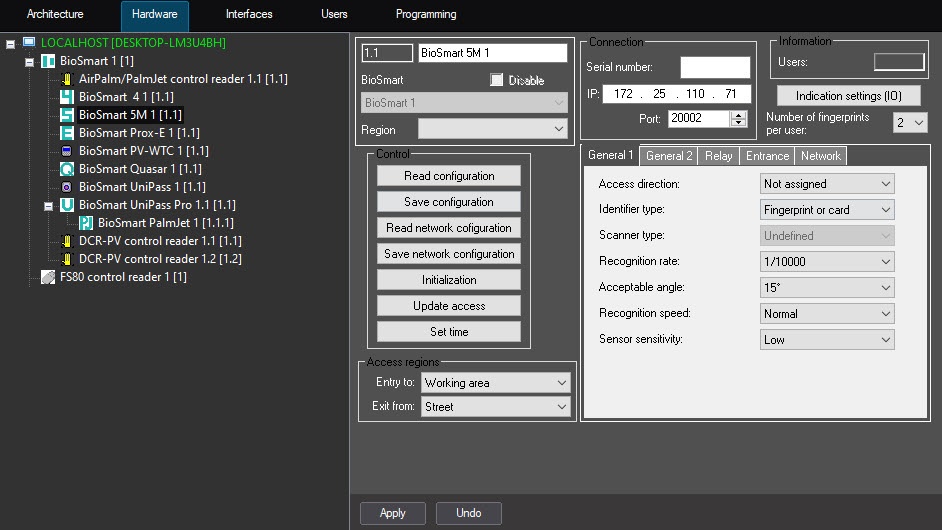The height and width of the screenshot is (530, 942).
Task: Click the BioSmart UniPass 1 icon
Action: click(67, 187)
